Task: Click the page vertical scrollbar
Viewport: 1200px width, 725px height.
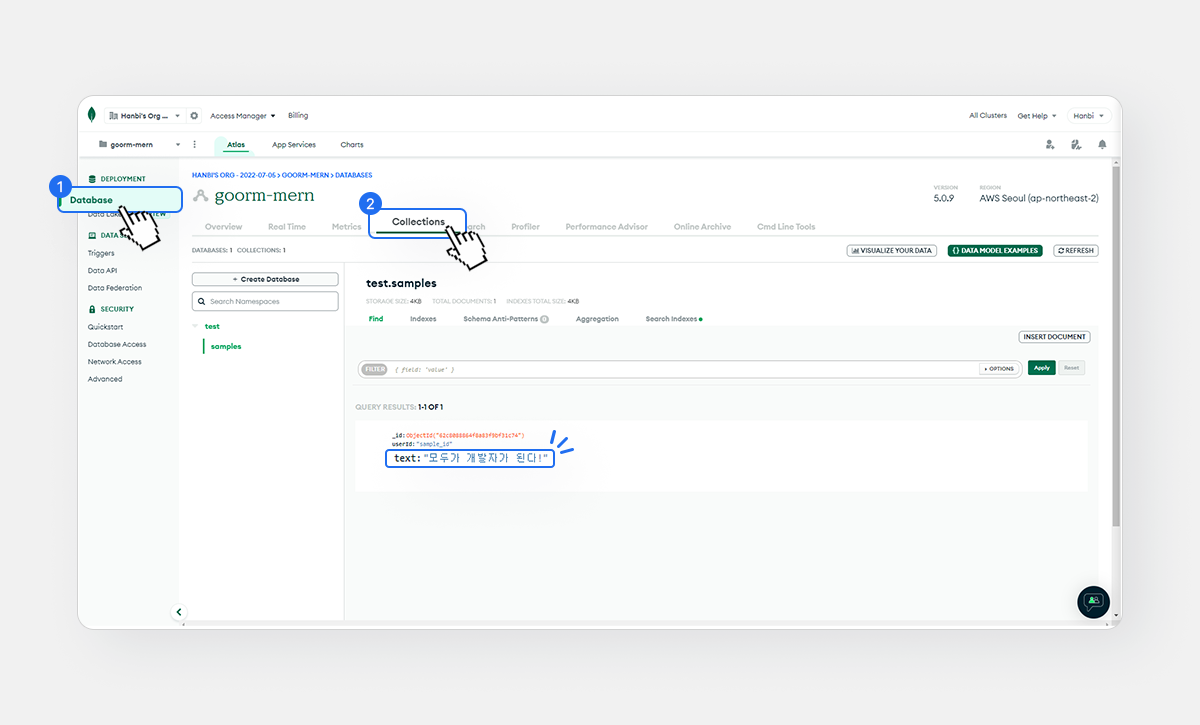Action: [x=1115, y=345]
